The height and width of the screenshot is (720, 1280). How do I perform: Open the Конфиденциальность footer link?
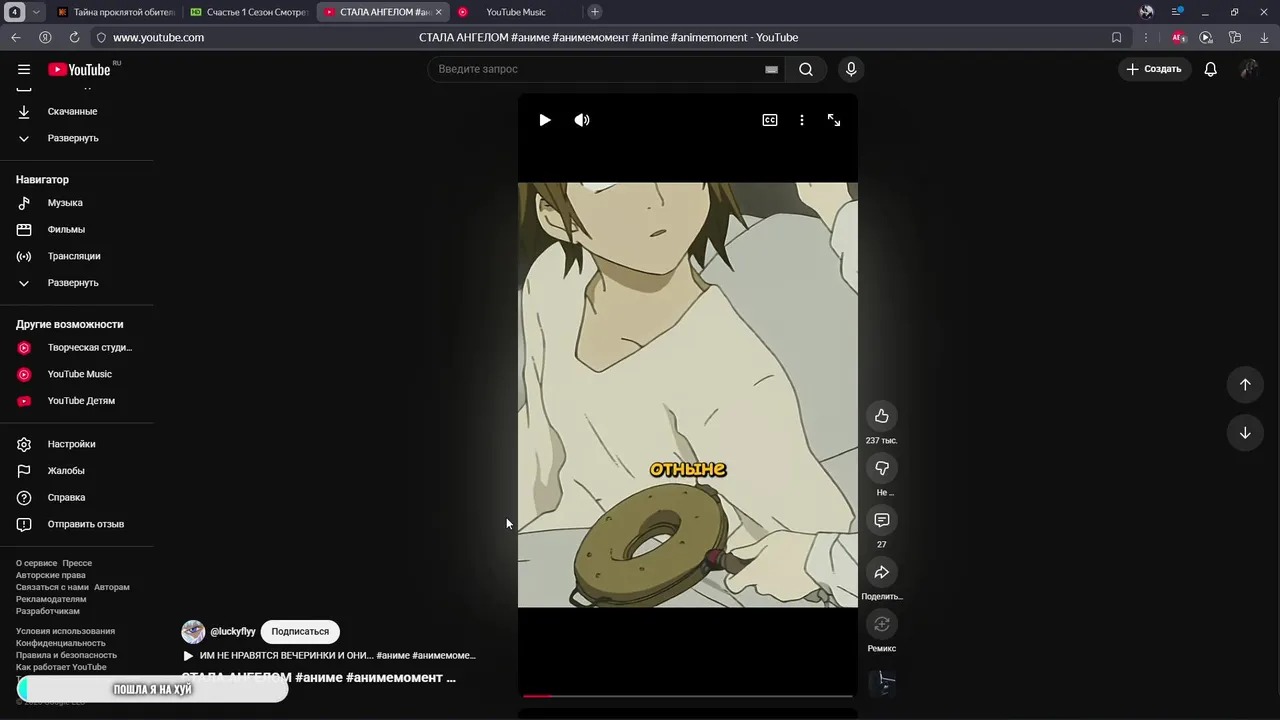tap(61, 643)
